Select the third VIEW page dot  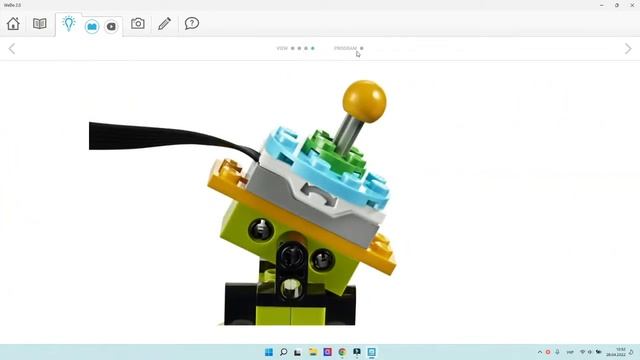click(306, 48)
